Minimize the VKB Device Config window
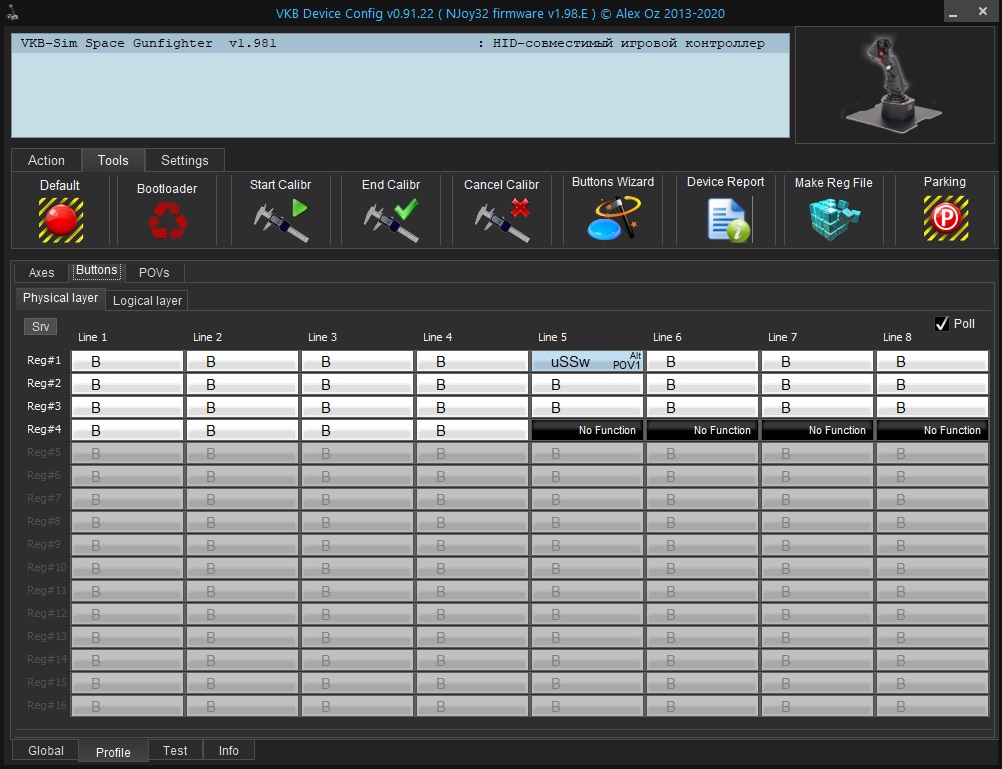Viewport: 1002px width, 769px height. point(953,12)
